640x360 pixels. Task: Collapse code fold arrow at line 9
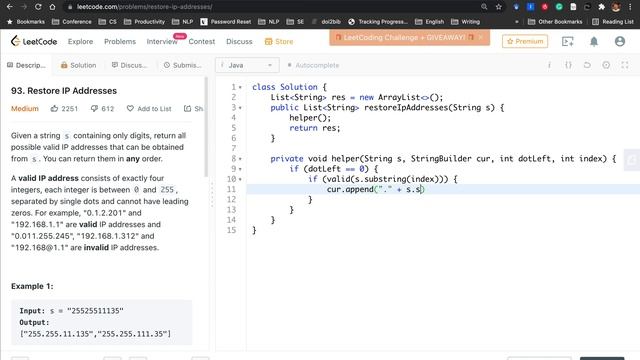pos(240,169)
